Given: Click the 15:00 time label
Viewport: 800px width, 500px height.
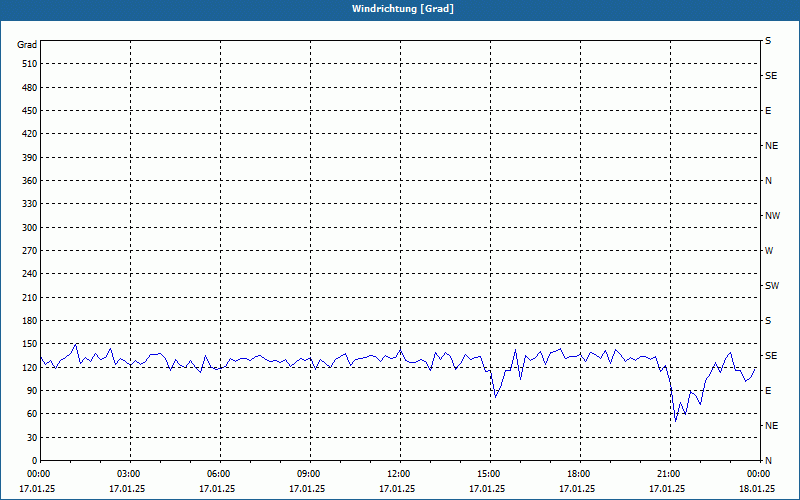Looking at the screenshot, I should click(490, 474).
